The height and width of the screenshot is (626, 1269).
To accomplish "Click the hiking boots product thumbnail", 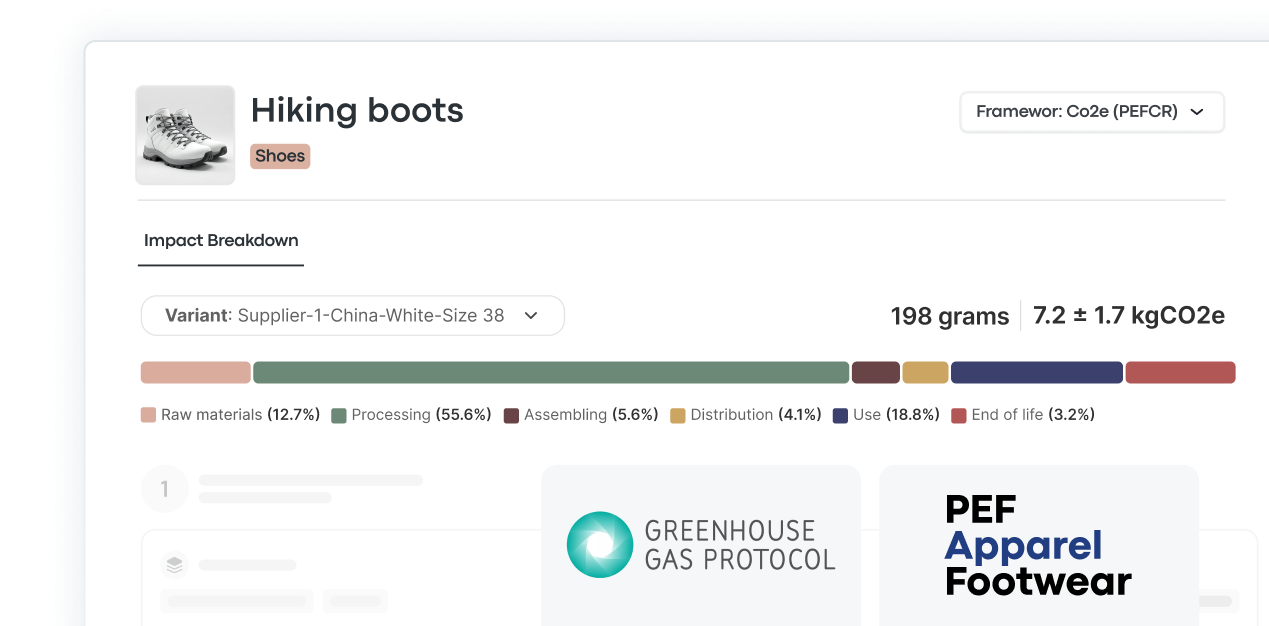I will click(x=185, y=135).
